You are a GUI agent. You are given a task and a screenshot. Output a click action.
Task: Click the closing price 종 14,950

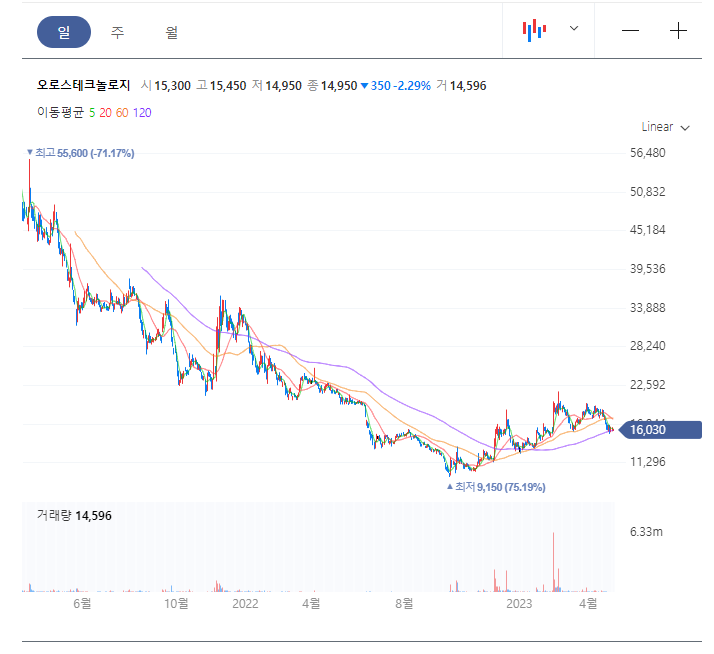point(332,86)
